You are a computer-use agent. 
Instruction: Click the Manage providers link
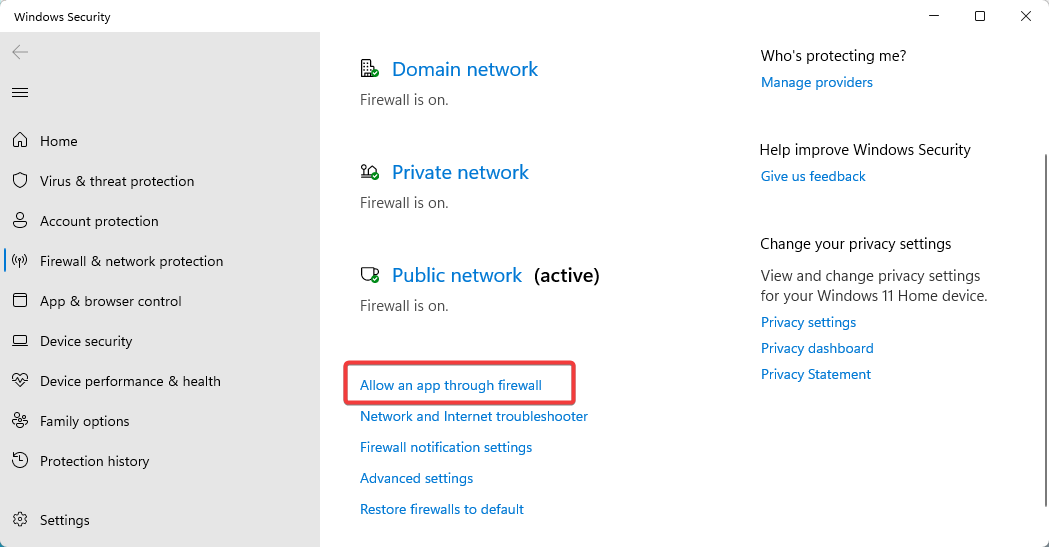click(x=816, y=82)
